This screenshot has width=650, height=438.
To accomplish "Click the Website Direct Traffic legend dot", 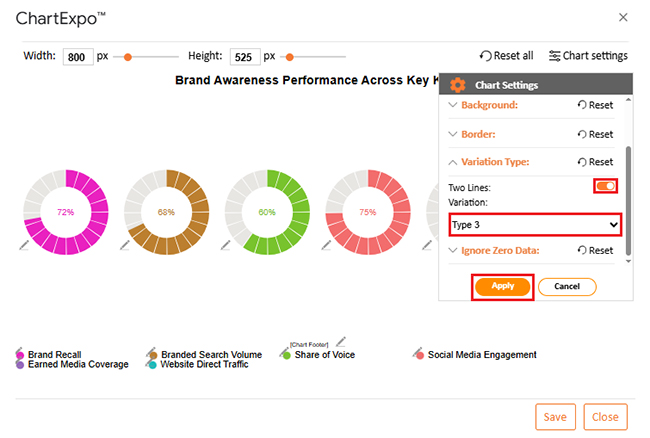I will [x=153, y=365].
